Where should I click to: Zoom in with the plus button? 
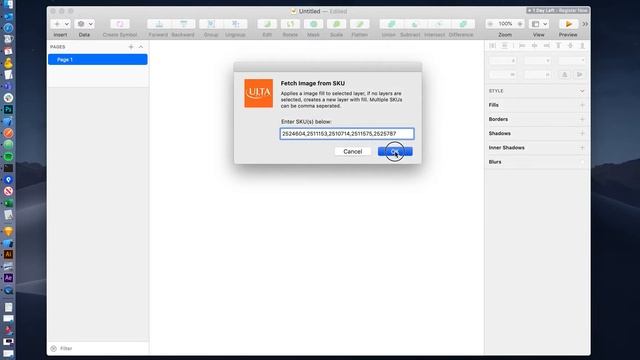(520, 24)
